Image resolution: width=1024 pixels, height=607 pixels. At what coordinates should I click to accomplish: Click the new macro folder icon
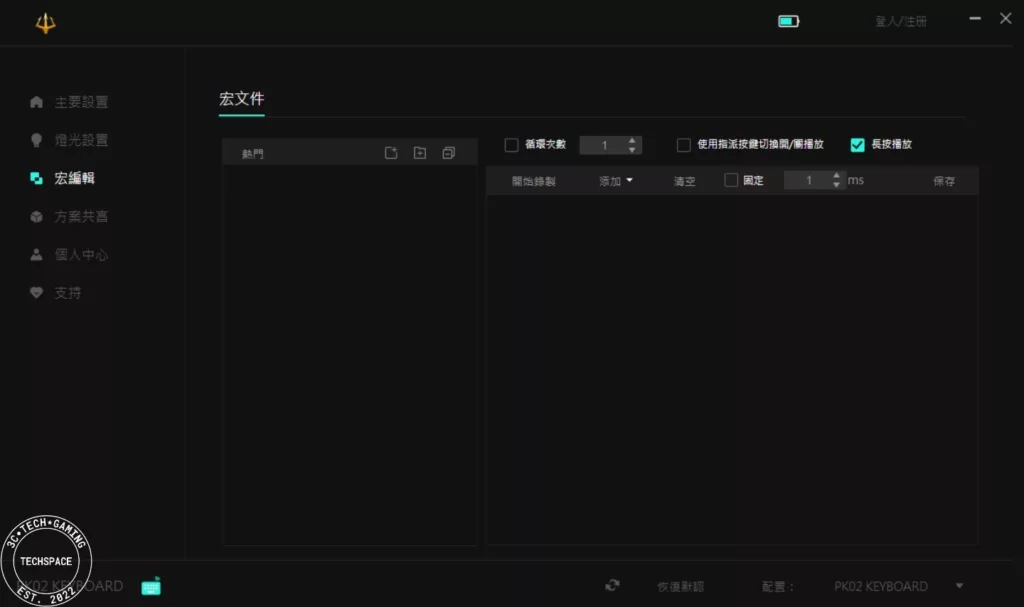coord(420,153)
